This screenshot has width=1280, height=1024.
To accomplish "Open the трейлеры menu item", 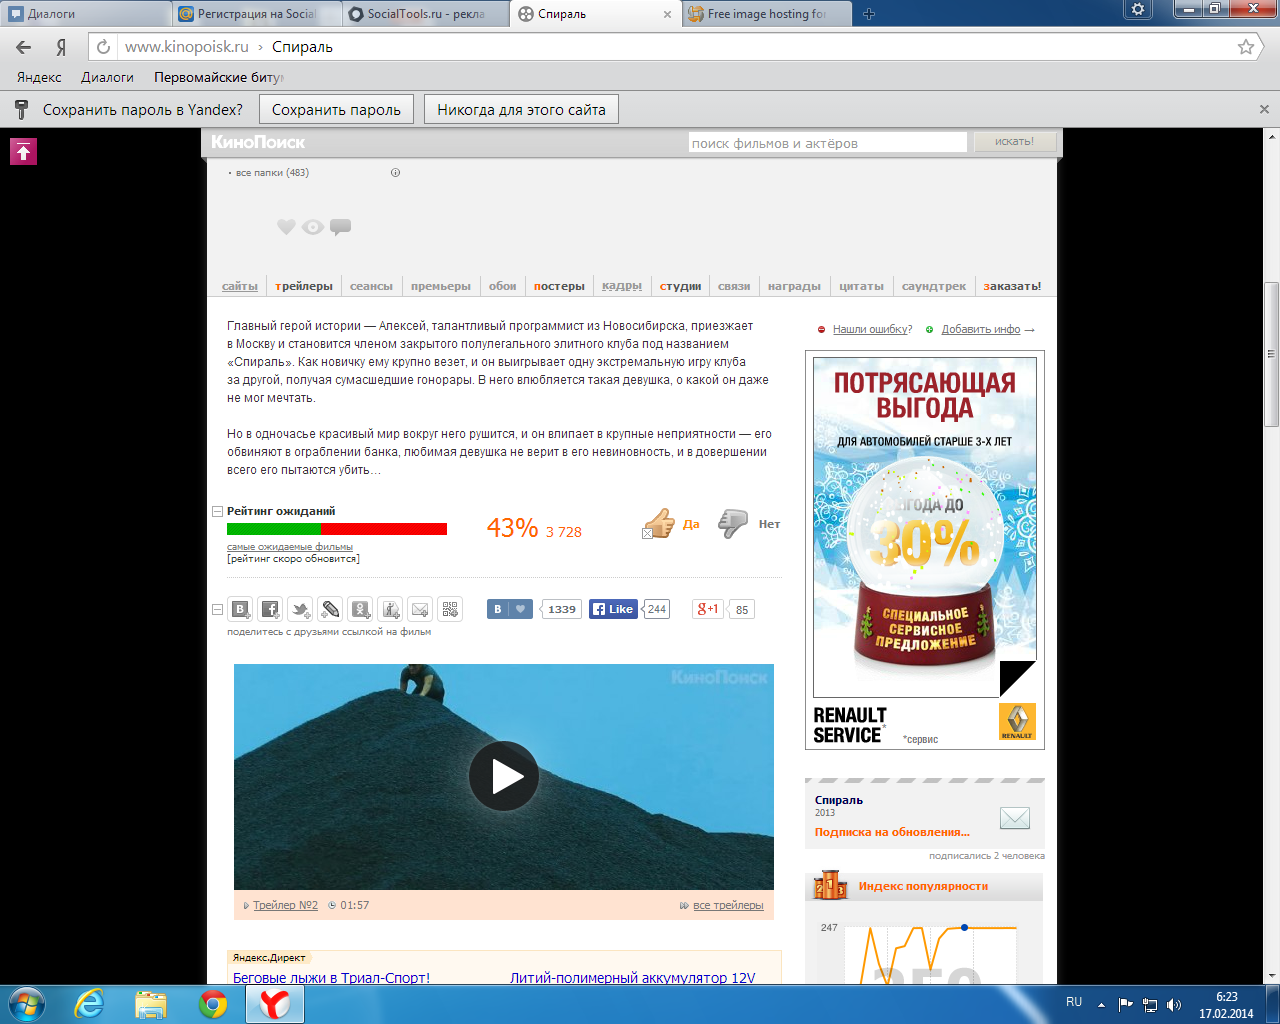I will click(304, 286).
